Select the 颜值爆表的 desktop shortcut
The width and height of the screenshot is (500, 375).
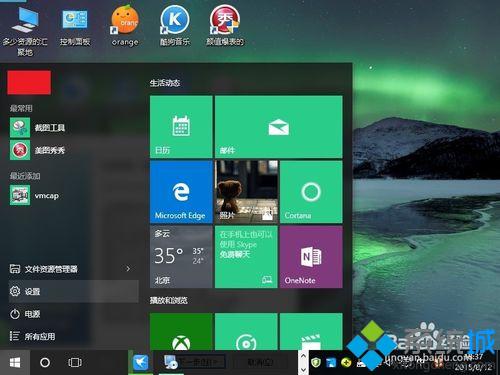[x=225, y=27]
